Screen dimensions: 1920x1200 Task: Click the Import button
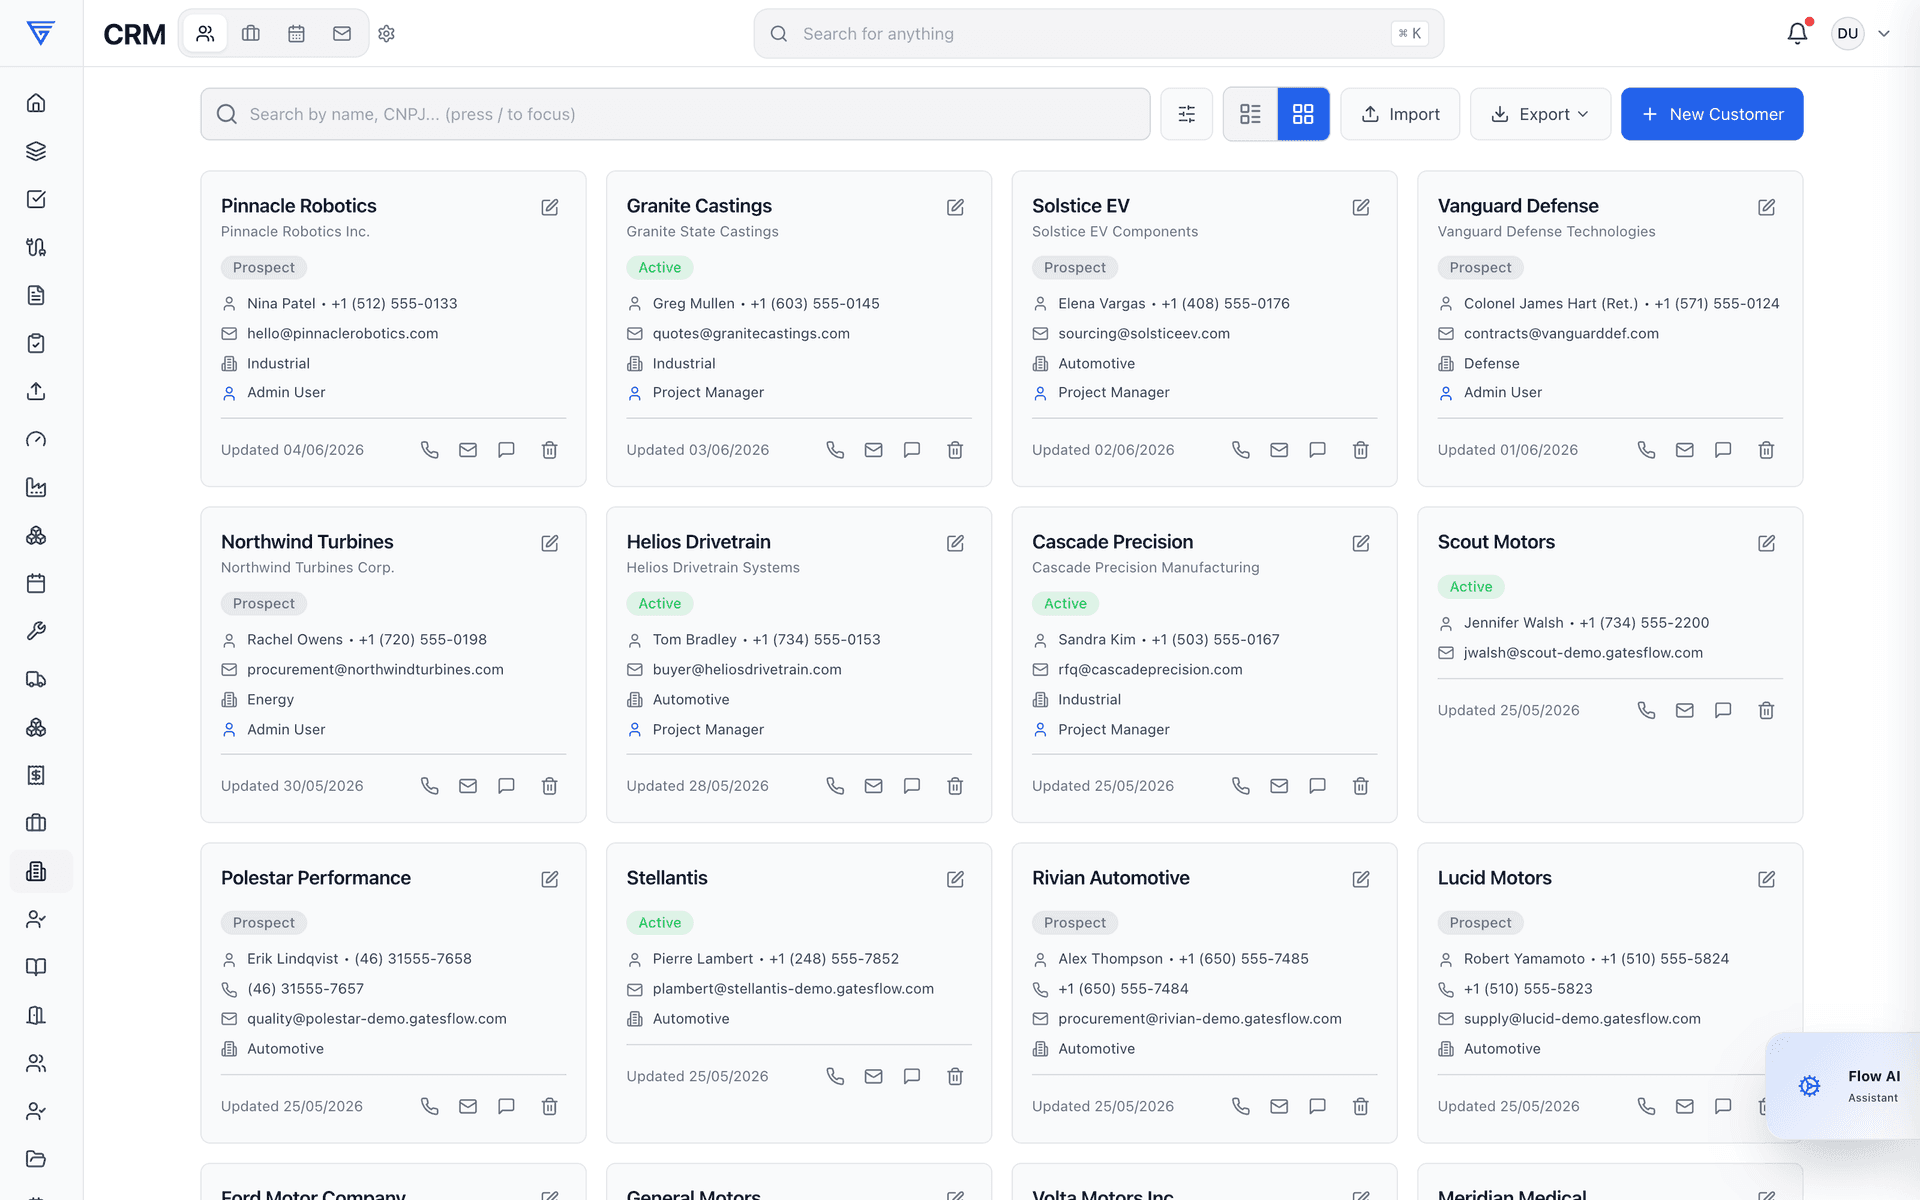[1400, 114]
